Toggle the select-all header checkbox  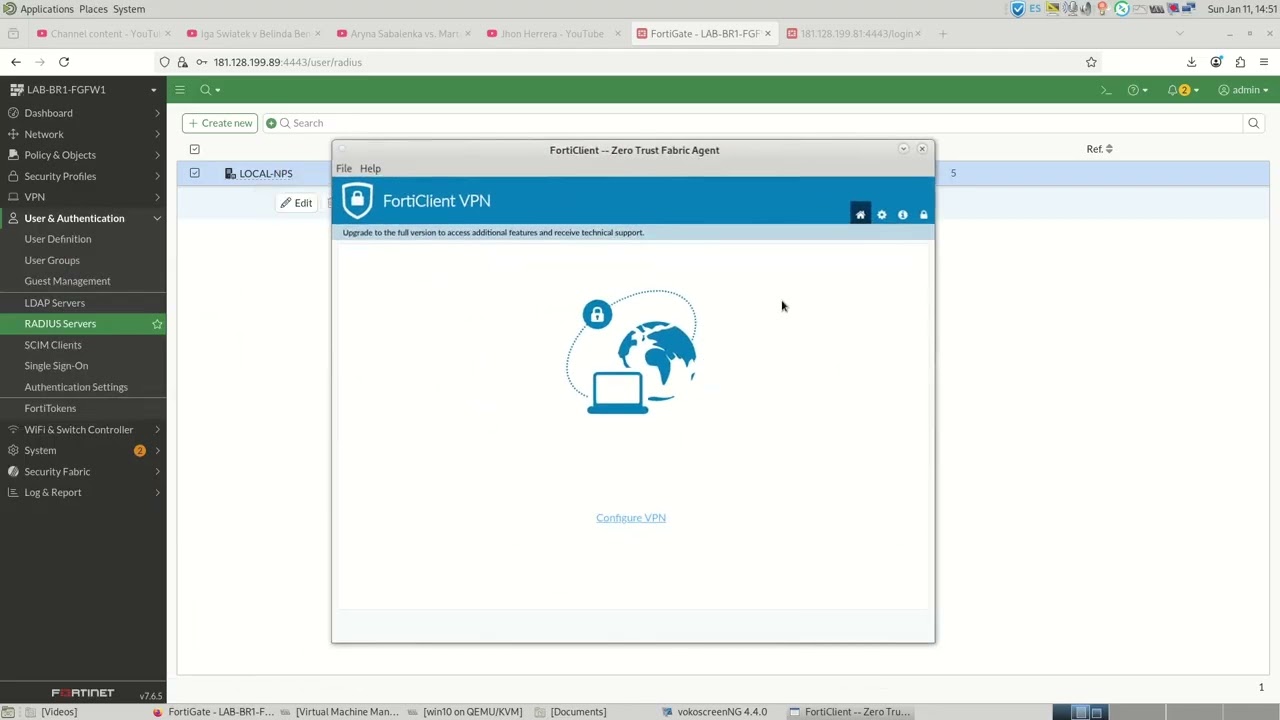(x=194, y=149)
